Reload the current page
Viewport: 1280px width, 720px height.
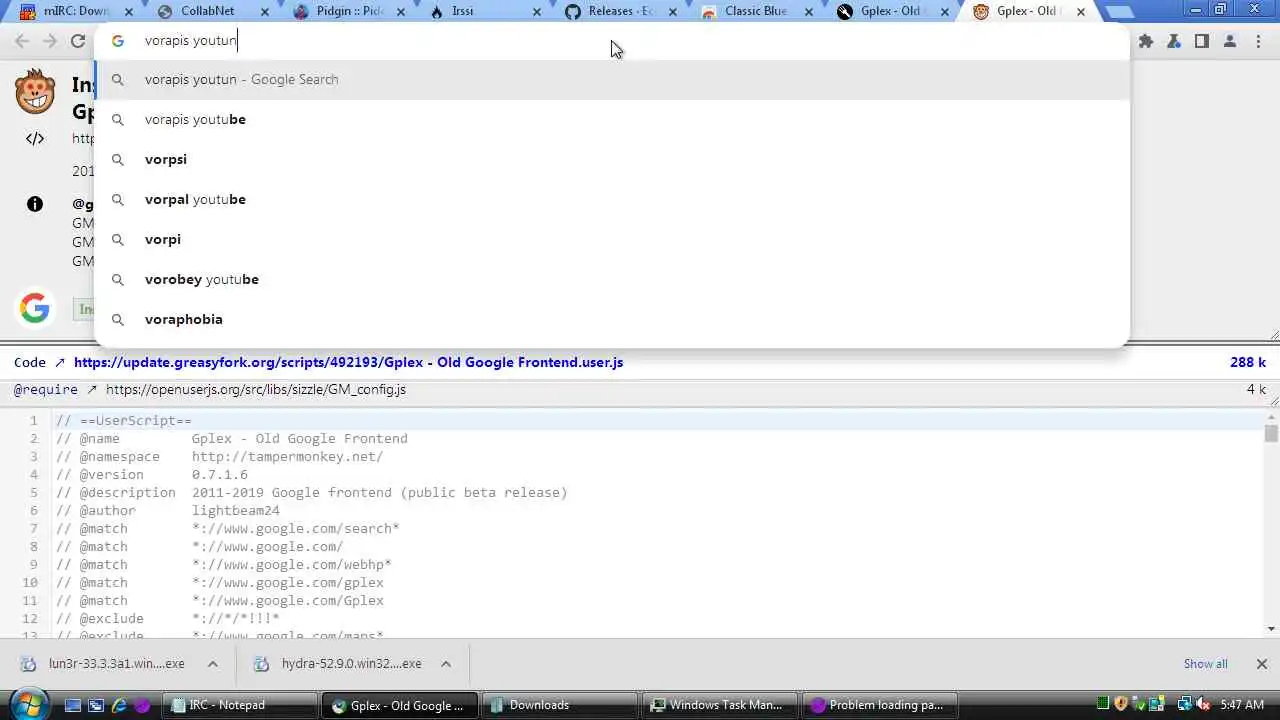pos(78,41)
